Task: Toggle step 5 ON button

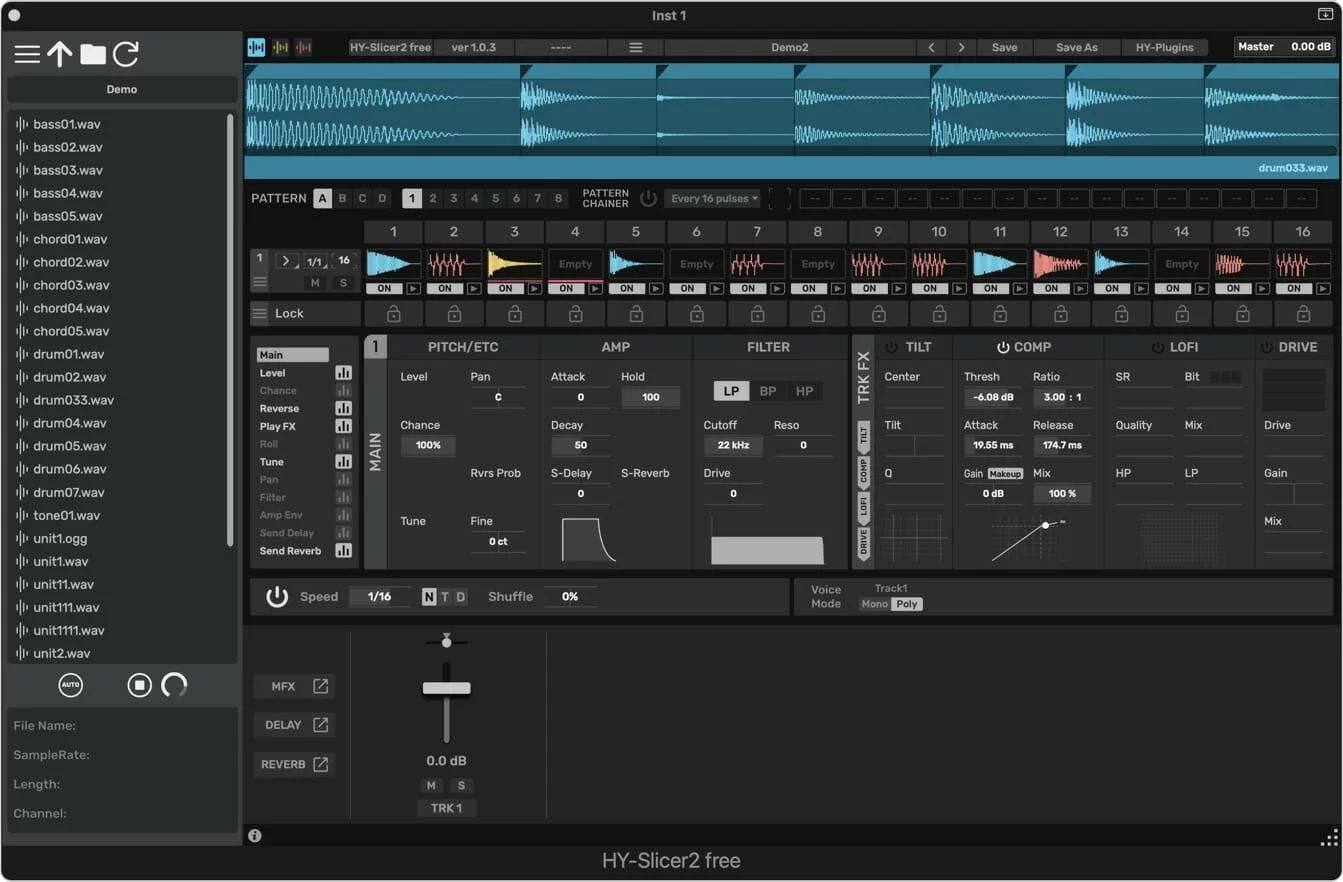Action: coord(627,288)
